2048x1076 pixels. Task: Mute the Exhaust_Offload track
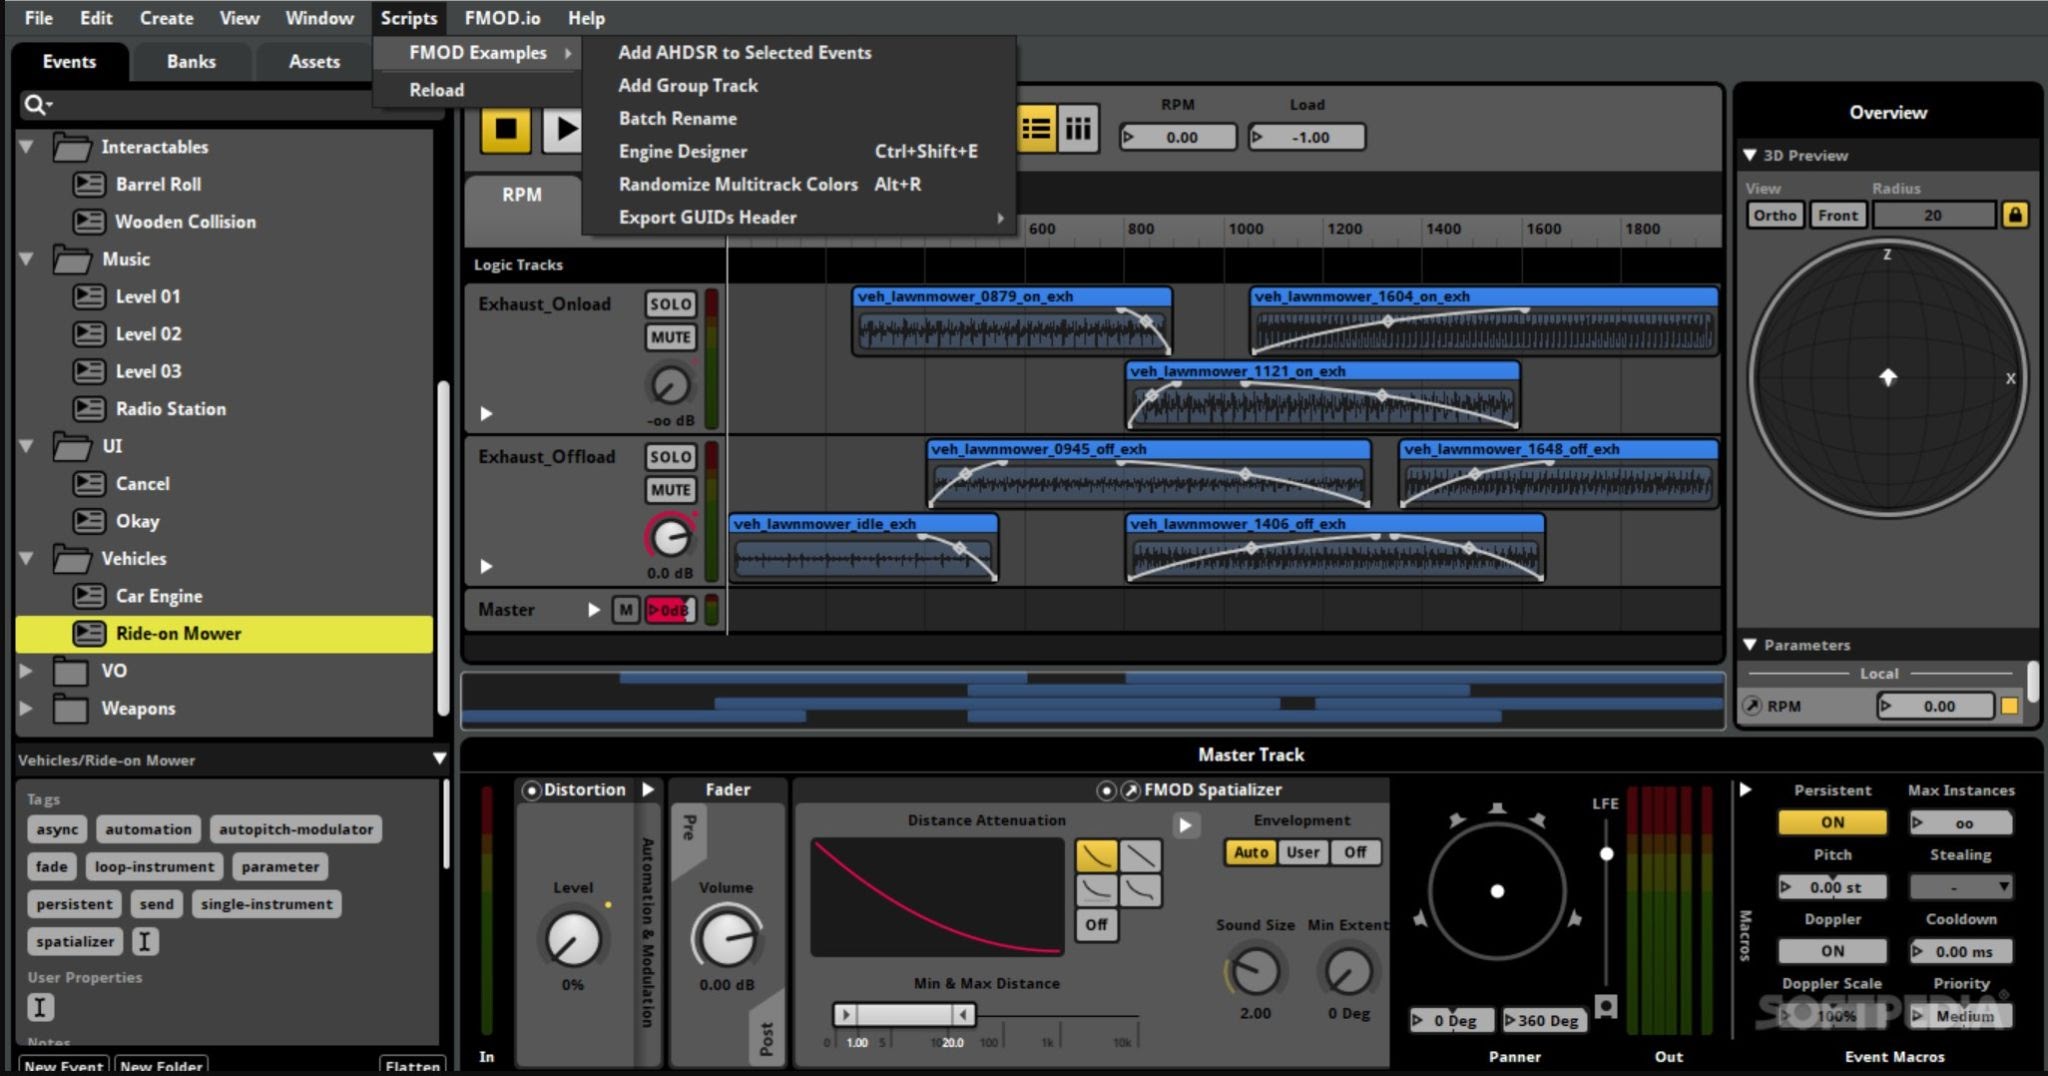click(670, 490)
